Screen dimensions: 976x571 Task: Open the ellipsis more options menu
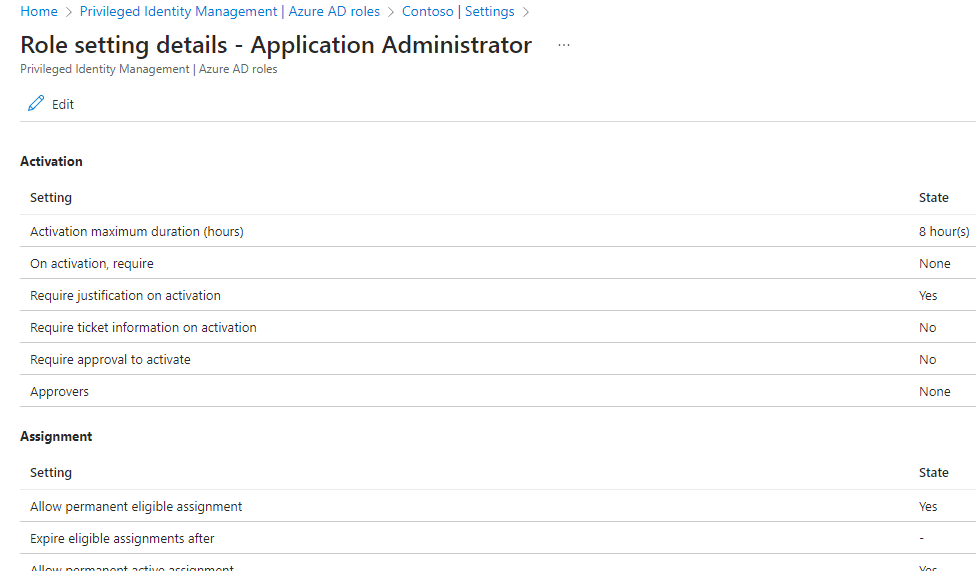click(563, 45)
